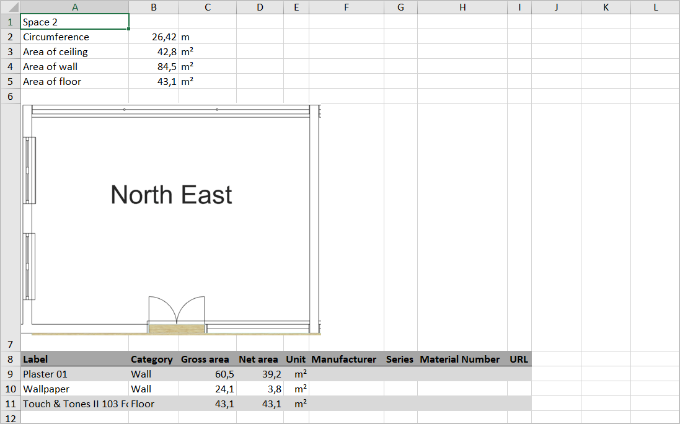Select row 11 header

coord(10,404)
